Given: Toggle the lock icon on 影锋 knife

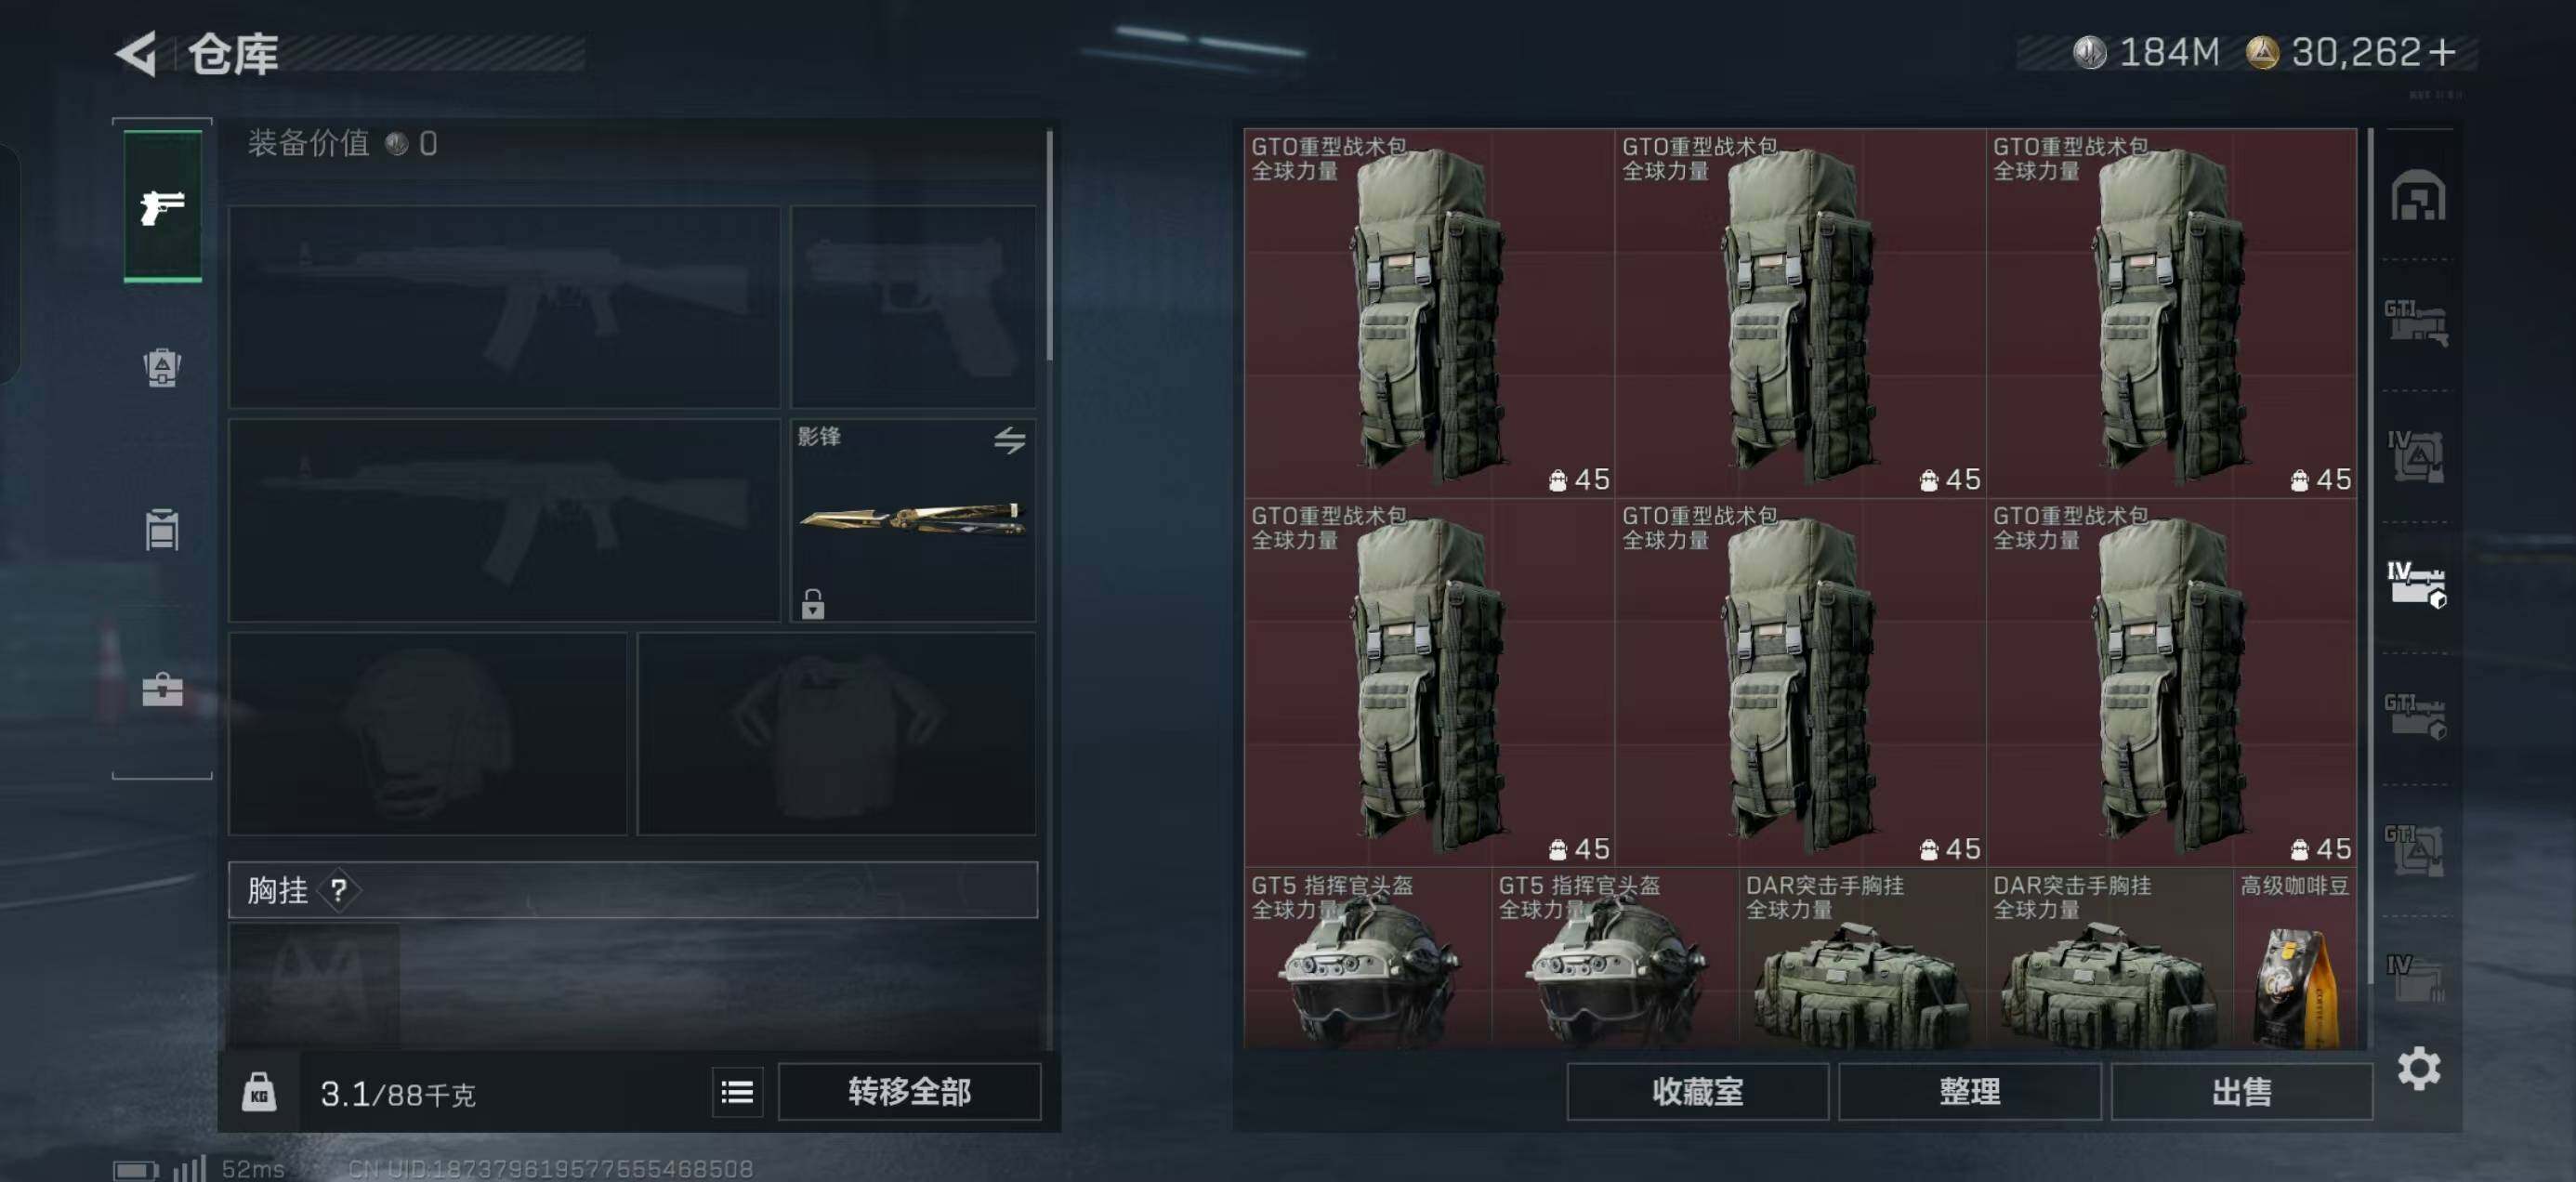Looking at the screenshot, I should 813,603.
